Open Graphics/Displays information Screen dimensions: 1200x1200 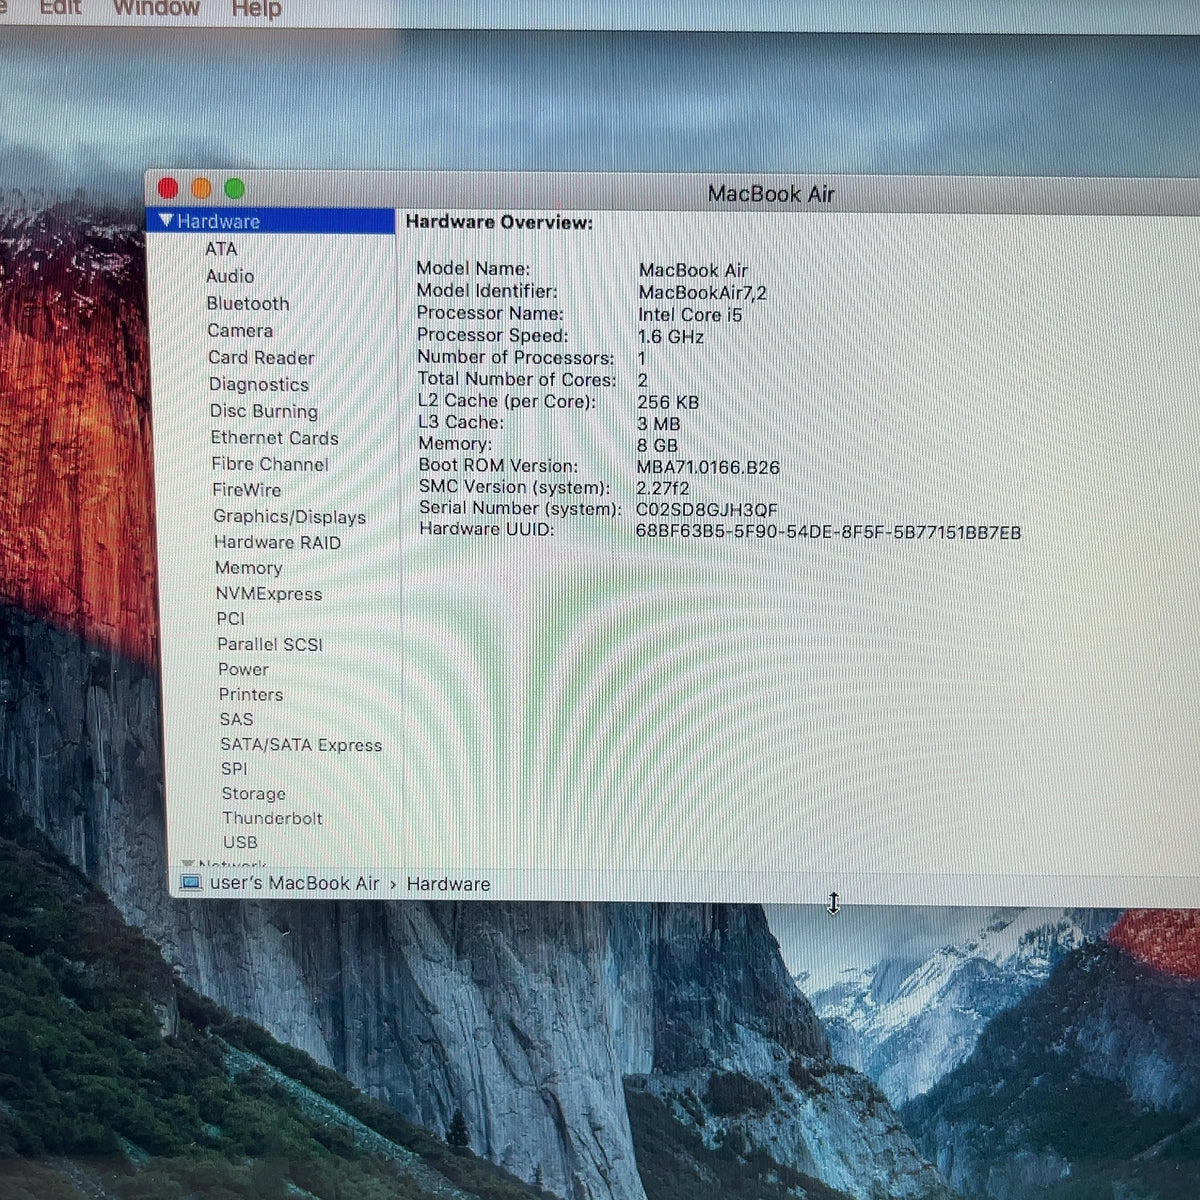tap(289, 516)
